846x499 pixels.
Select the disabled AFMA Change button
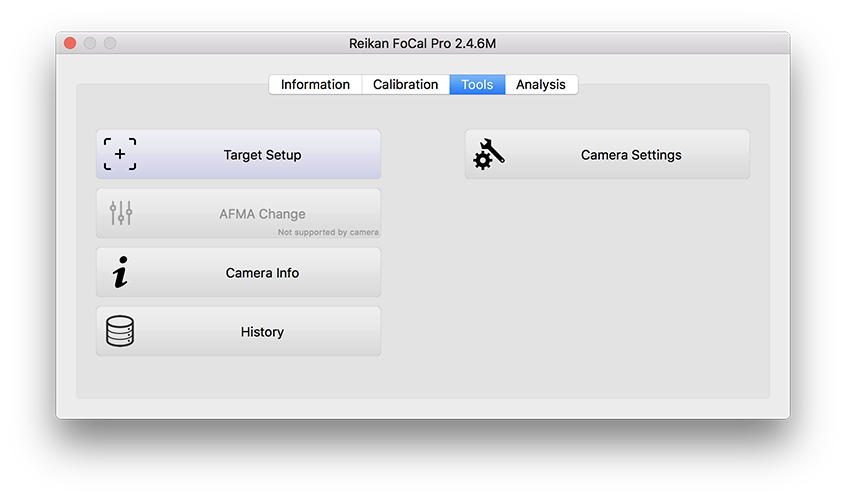(238, 213)
